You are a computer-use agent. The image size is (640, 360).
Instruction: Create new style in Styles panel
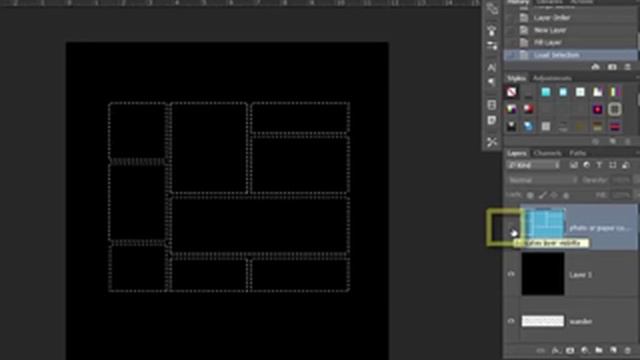tap(613, 141)
